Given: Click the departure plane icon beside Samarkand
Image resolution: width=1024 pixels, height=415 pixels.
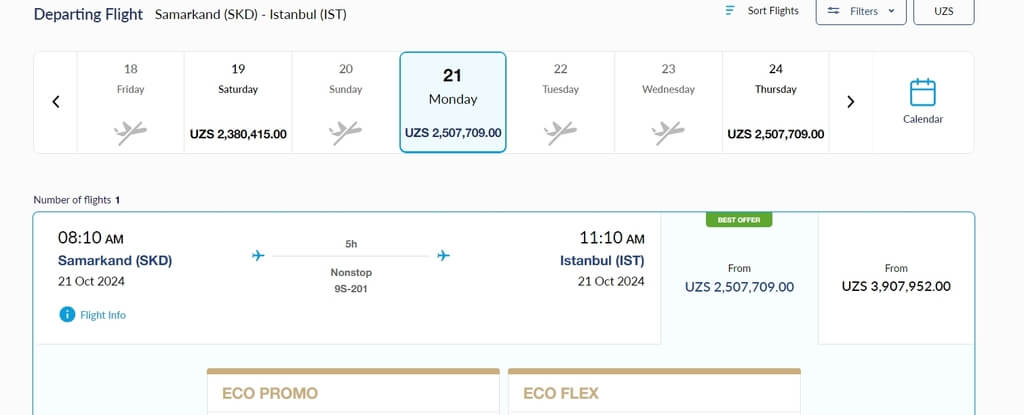Looking at the screenshot, I should click(259, 256).
